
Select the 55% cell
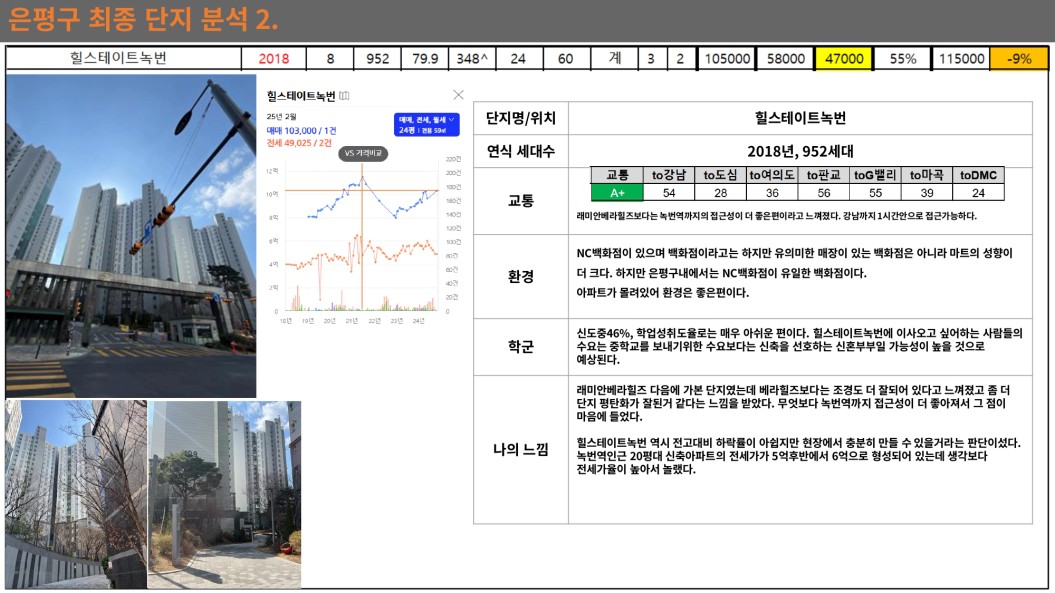(x=902, y=59)
